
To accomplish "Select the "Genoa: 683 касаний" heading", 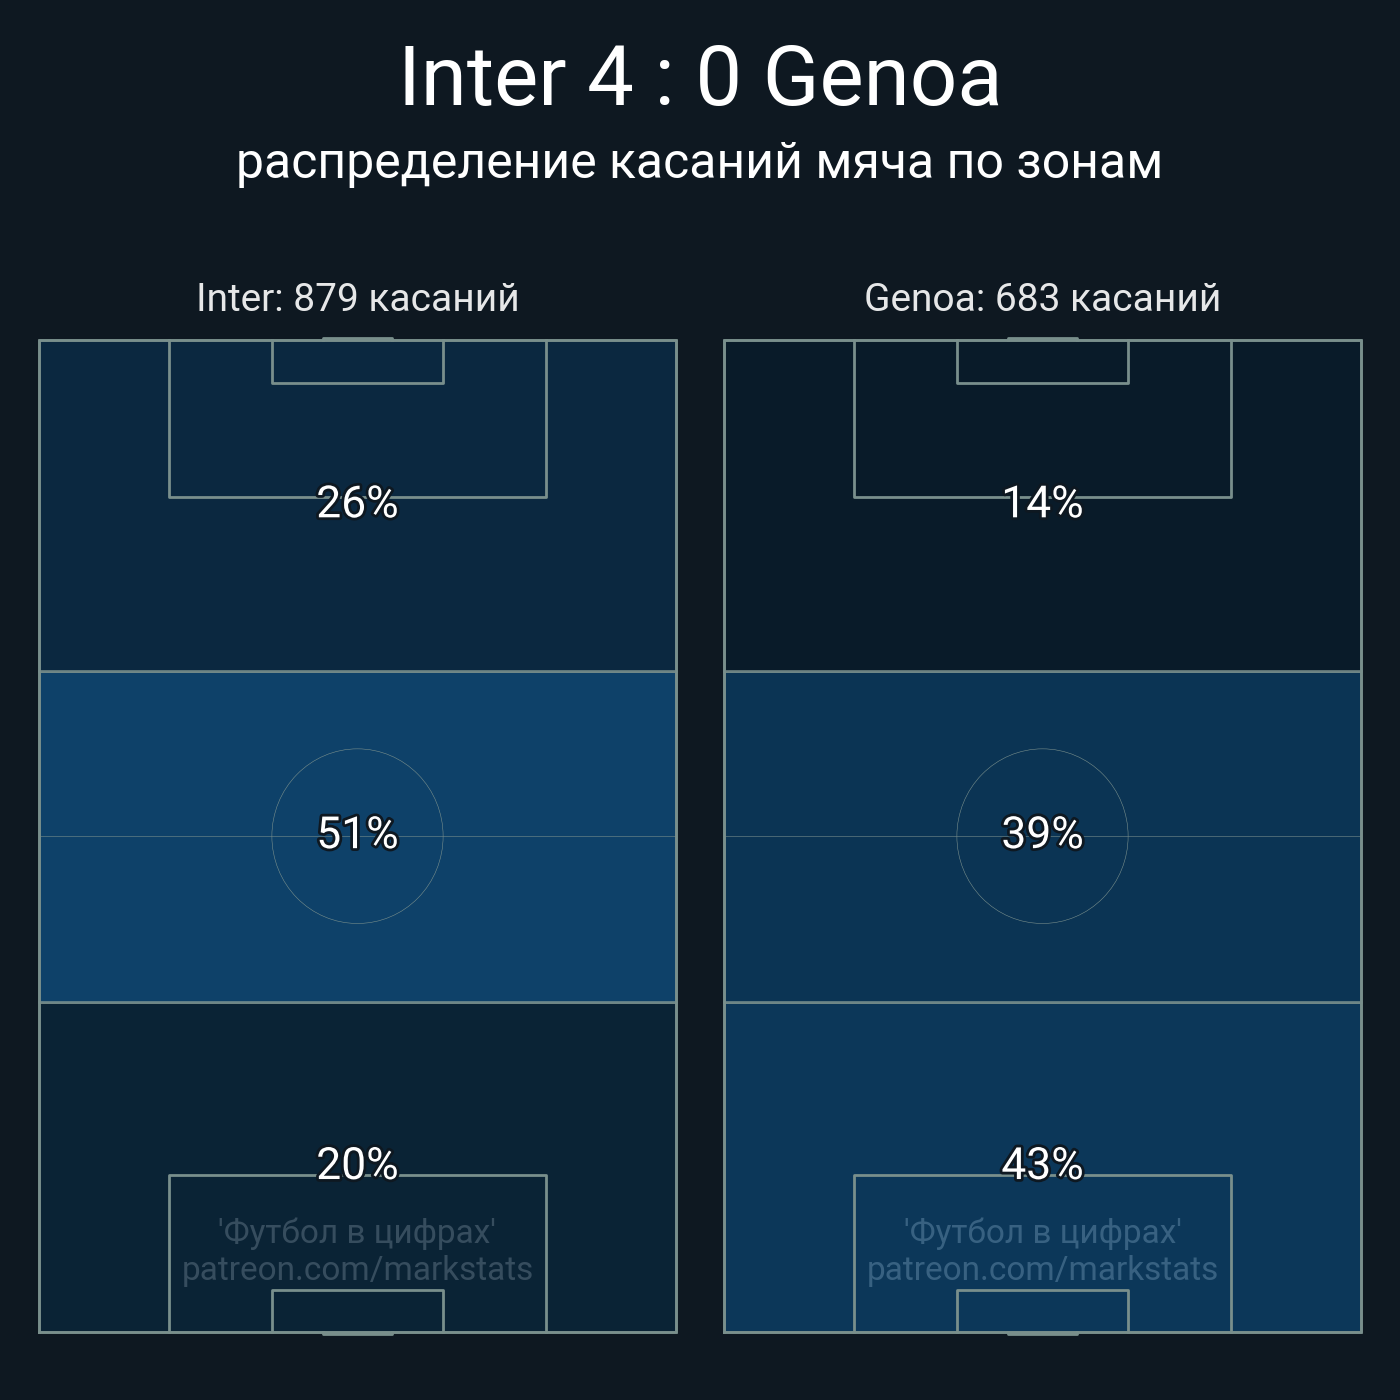I will click(x=1042, y=298).
